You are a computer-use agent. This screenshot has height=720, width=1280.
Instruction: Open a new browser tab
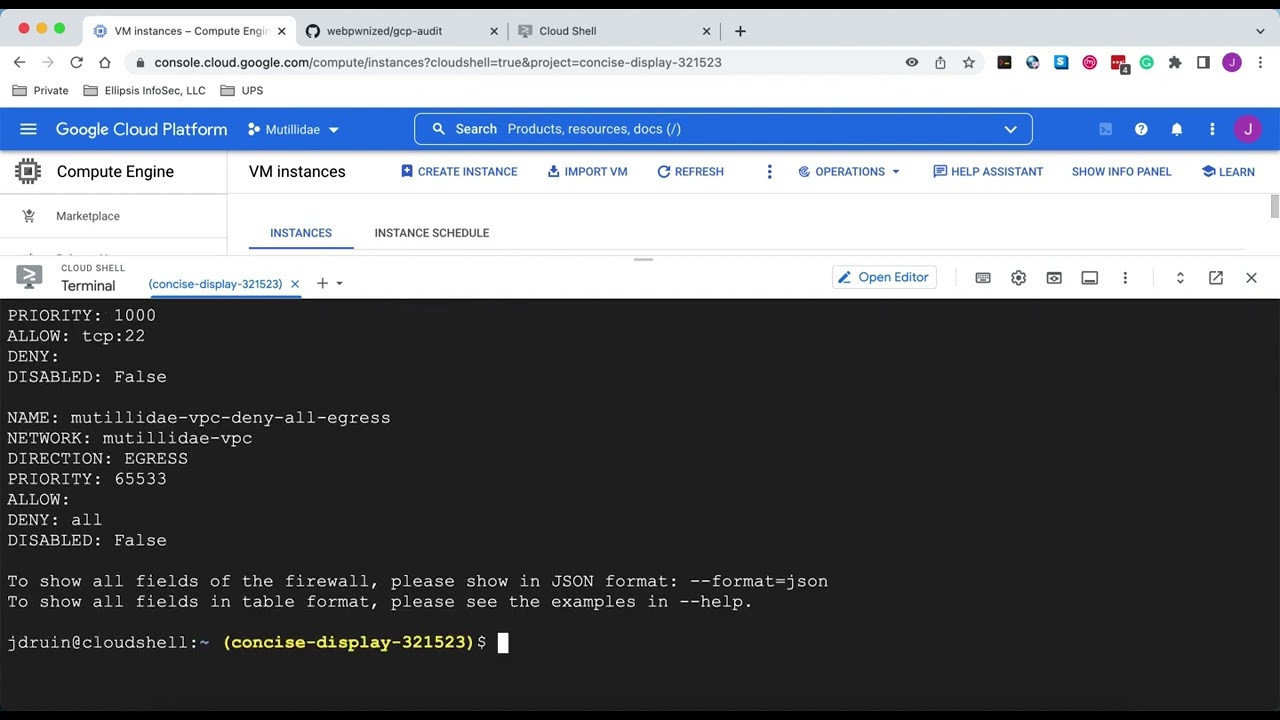(x=740, y=31)
